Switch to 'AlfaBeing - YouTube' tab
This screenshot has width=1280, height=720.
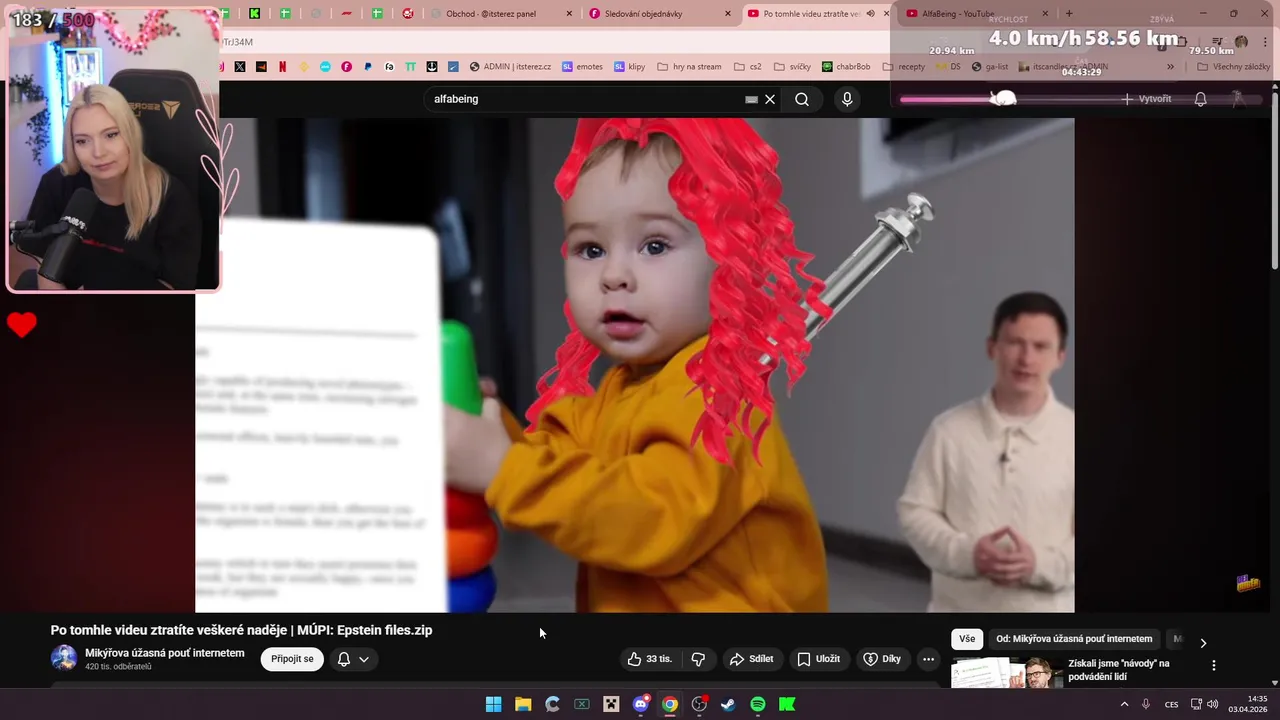coord(976,14)
